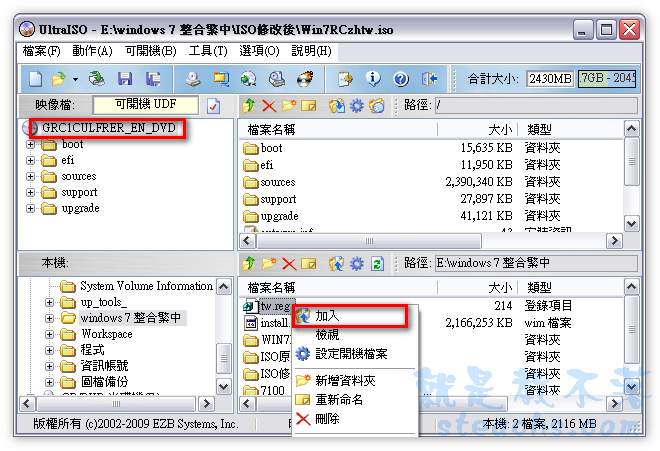660x451 pixels.
Task: Click the Add to image icon in local toolbar
Action: pos(336,264)
